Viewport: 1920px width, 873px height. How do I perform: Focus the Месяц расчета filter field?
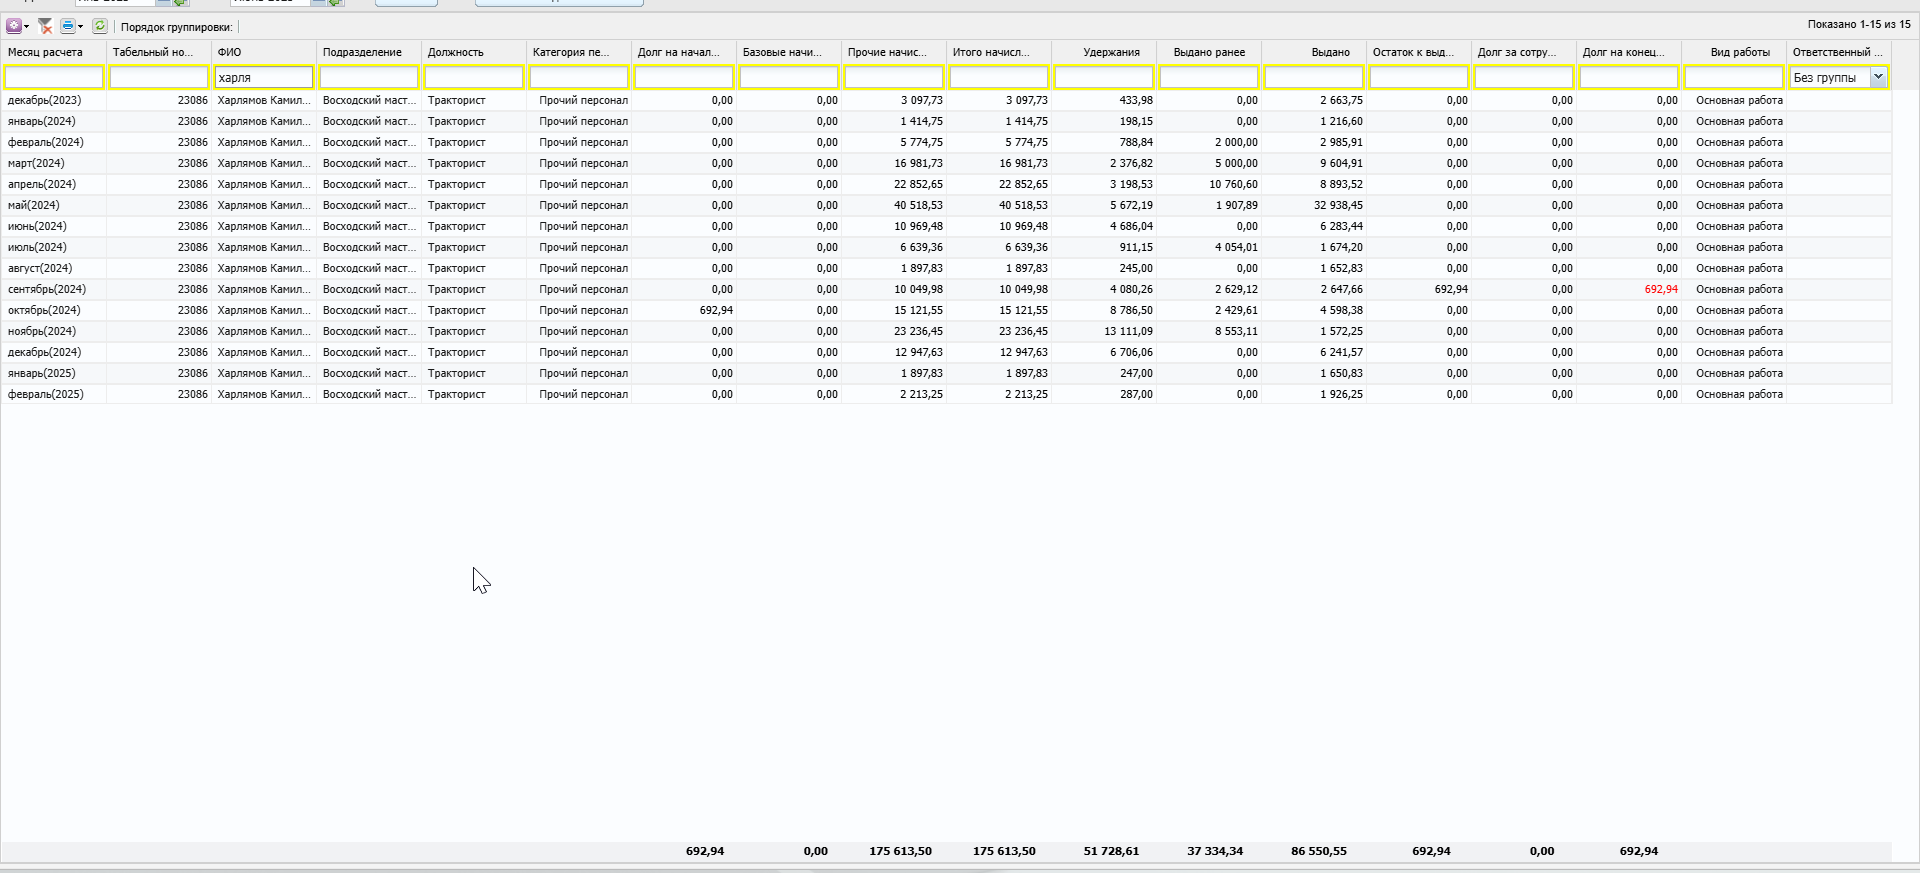[x=54, y=77]
